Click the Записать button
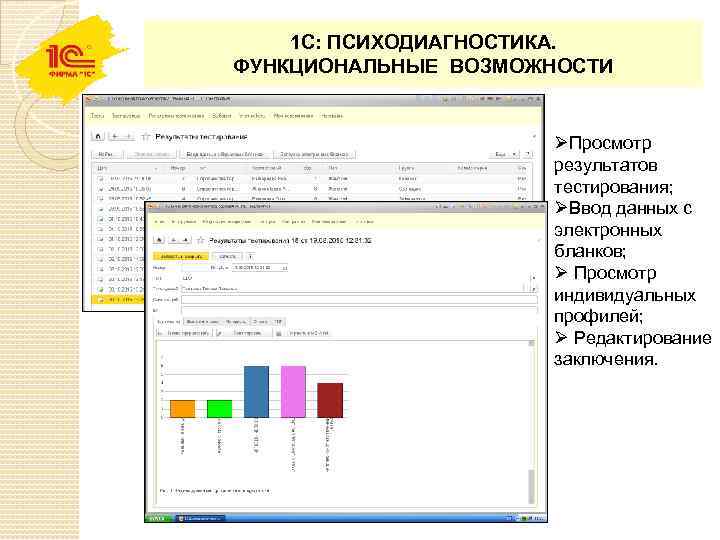The image size is (720, 540). click(228, 256)
